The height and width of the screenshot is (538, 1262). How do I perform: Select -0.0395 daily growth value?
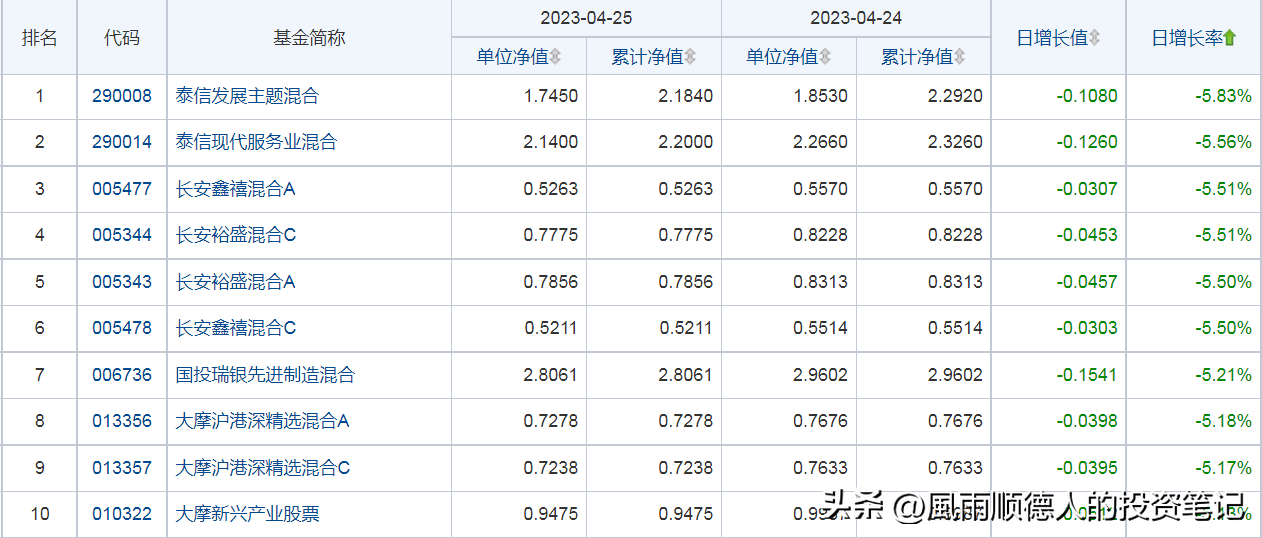pyautogui.click(x=1087, y=468)
